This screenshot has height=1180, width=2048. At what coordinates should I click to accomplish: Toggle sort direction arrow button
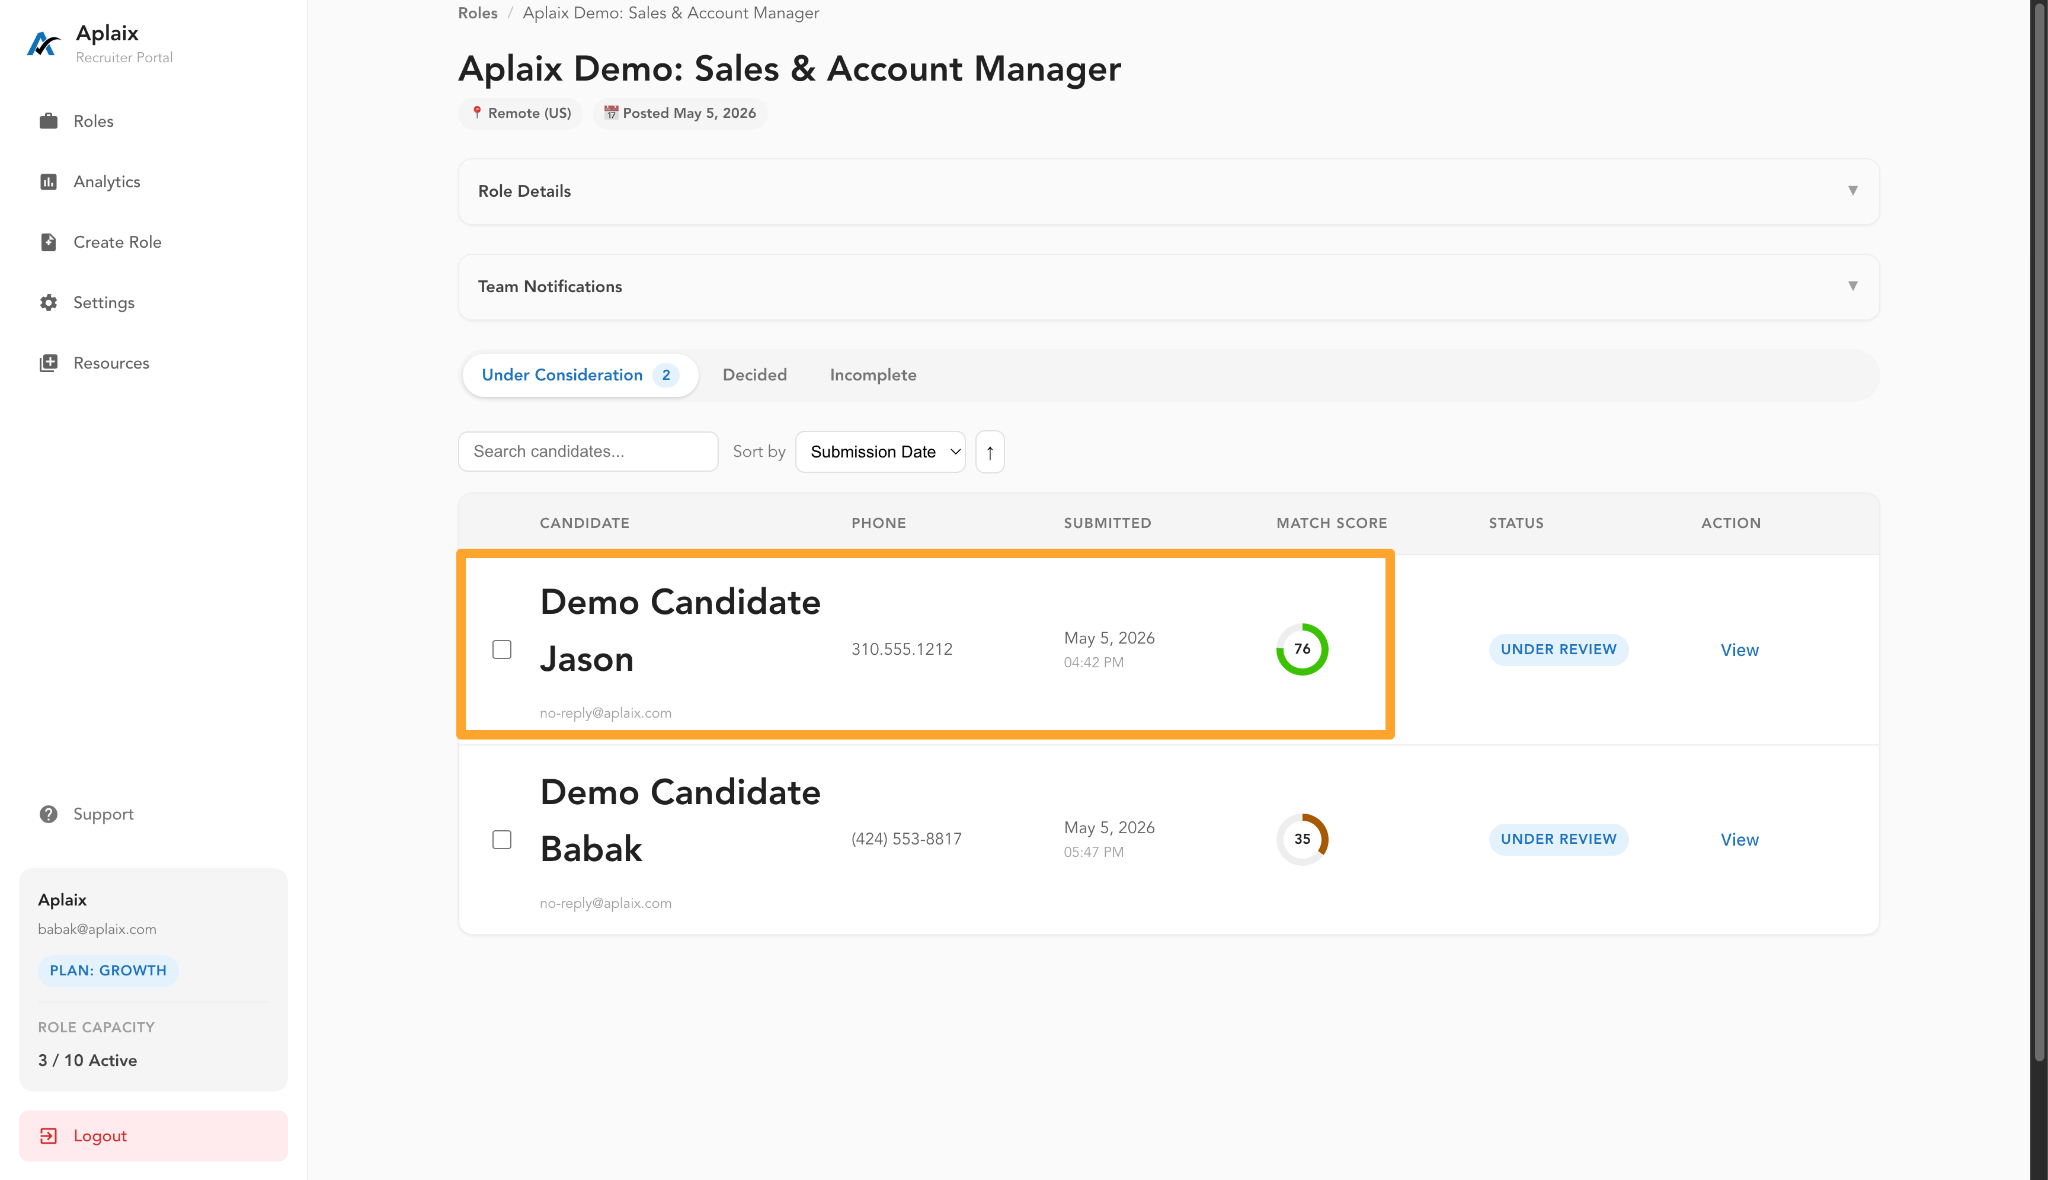click(x=990, y=452)
